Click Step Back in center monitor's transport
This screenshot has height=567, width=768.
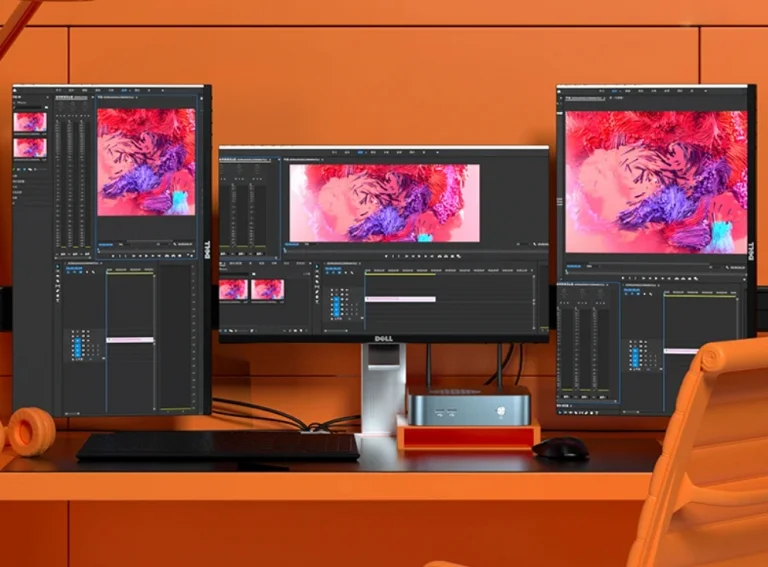click(413, 256)
